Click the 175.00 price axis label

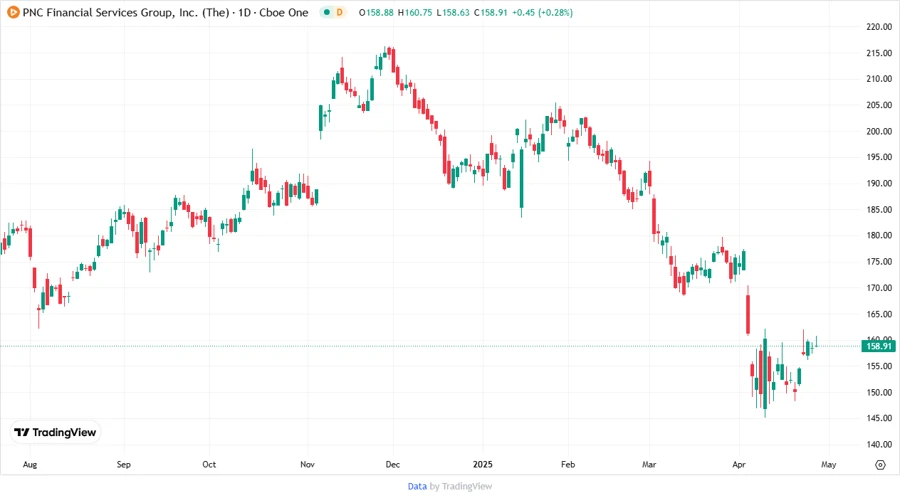[879, 262]
